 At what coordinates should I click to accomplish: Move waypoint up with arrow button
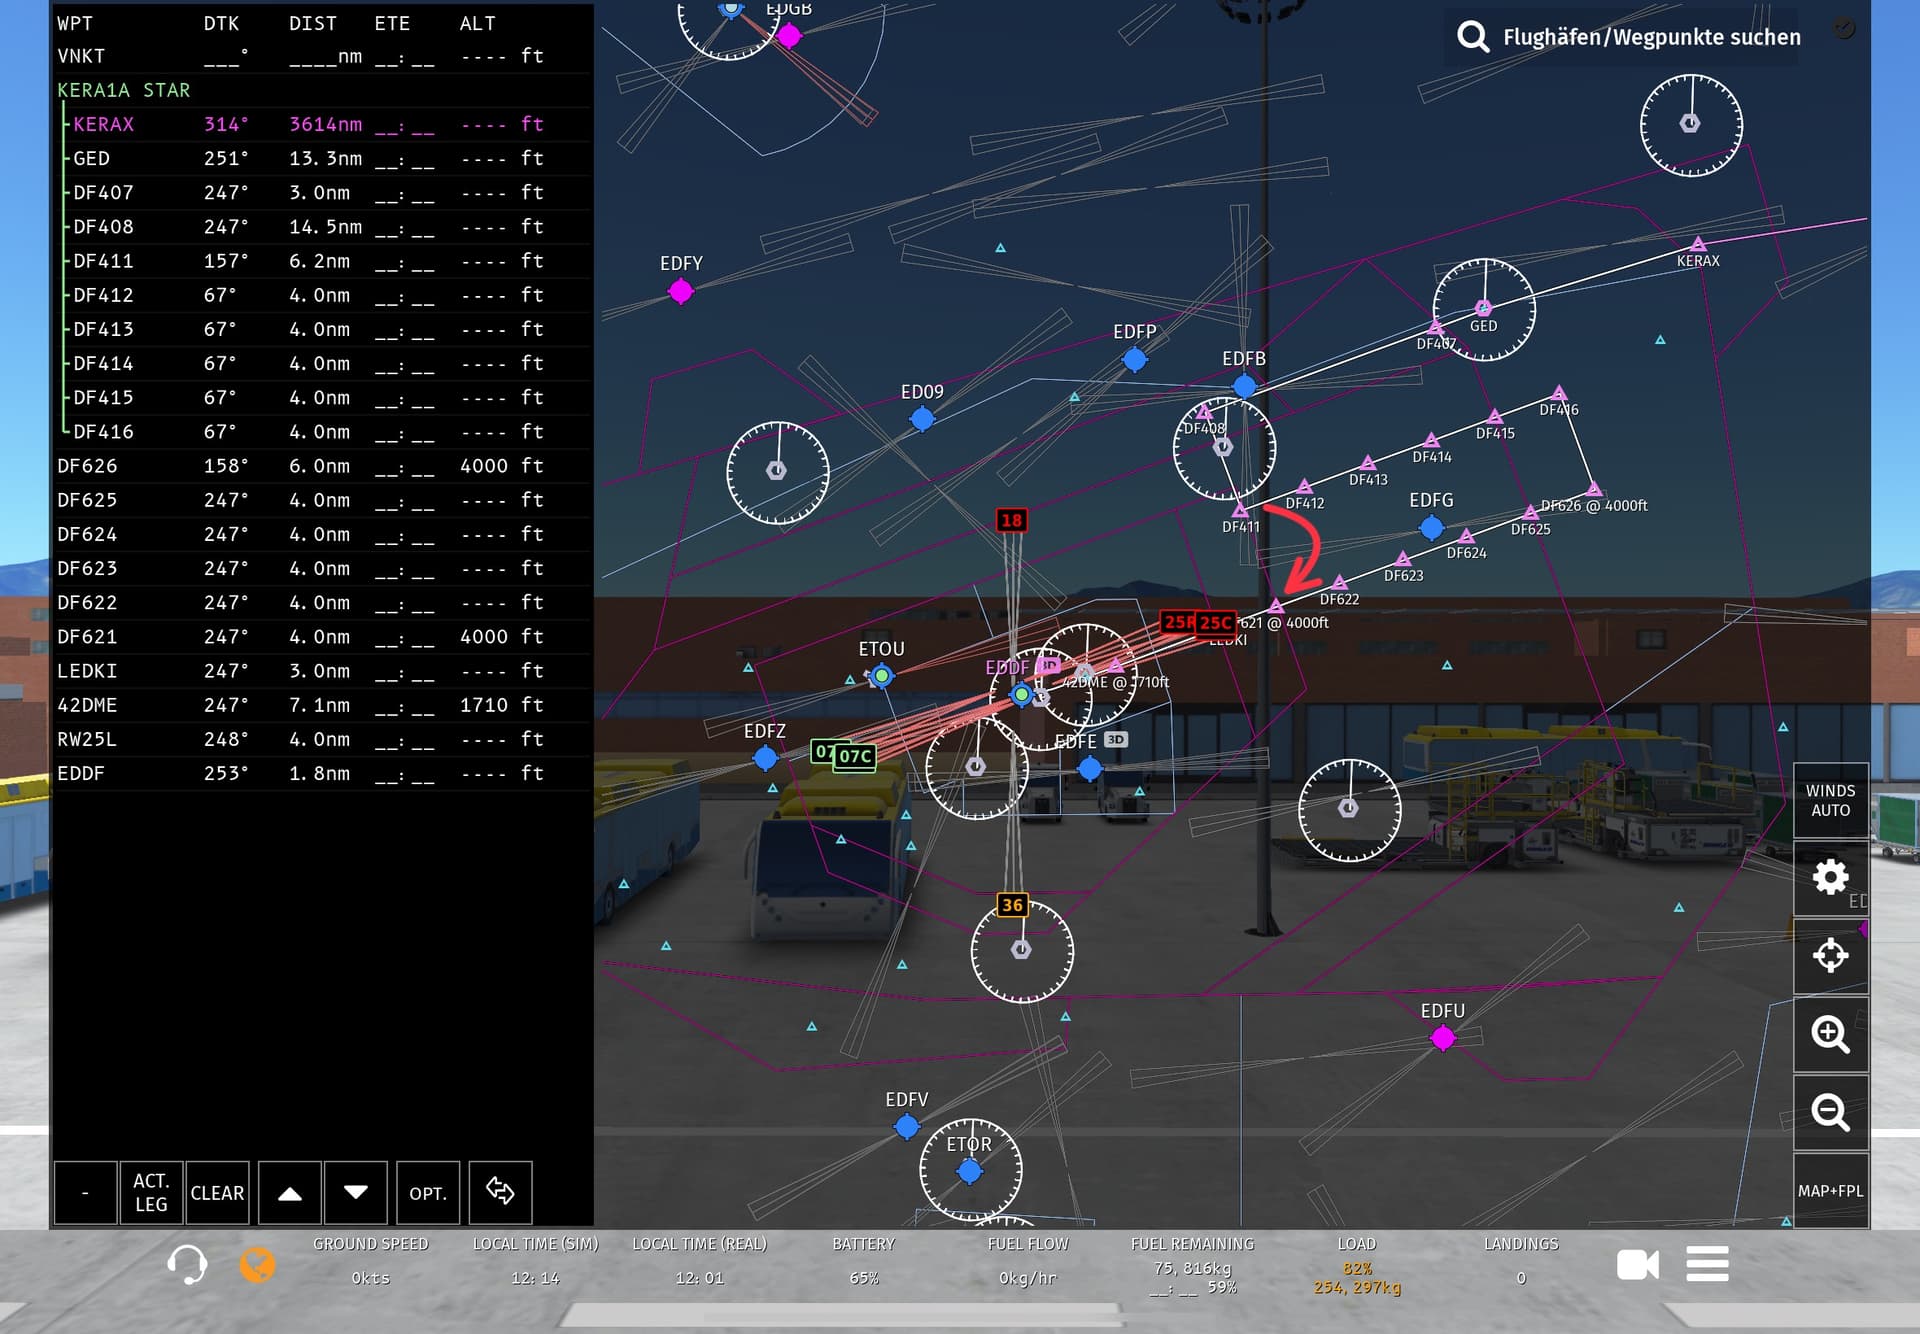point(290,1193)
